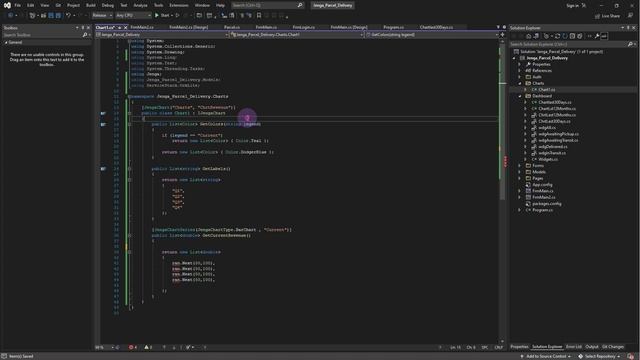
Task: Open the Build menu
Action: click(91, 5)
